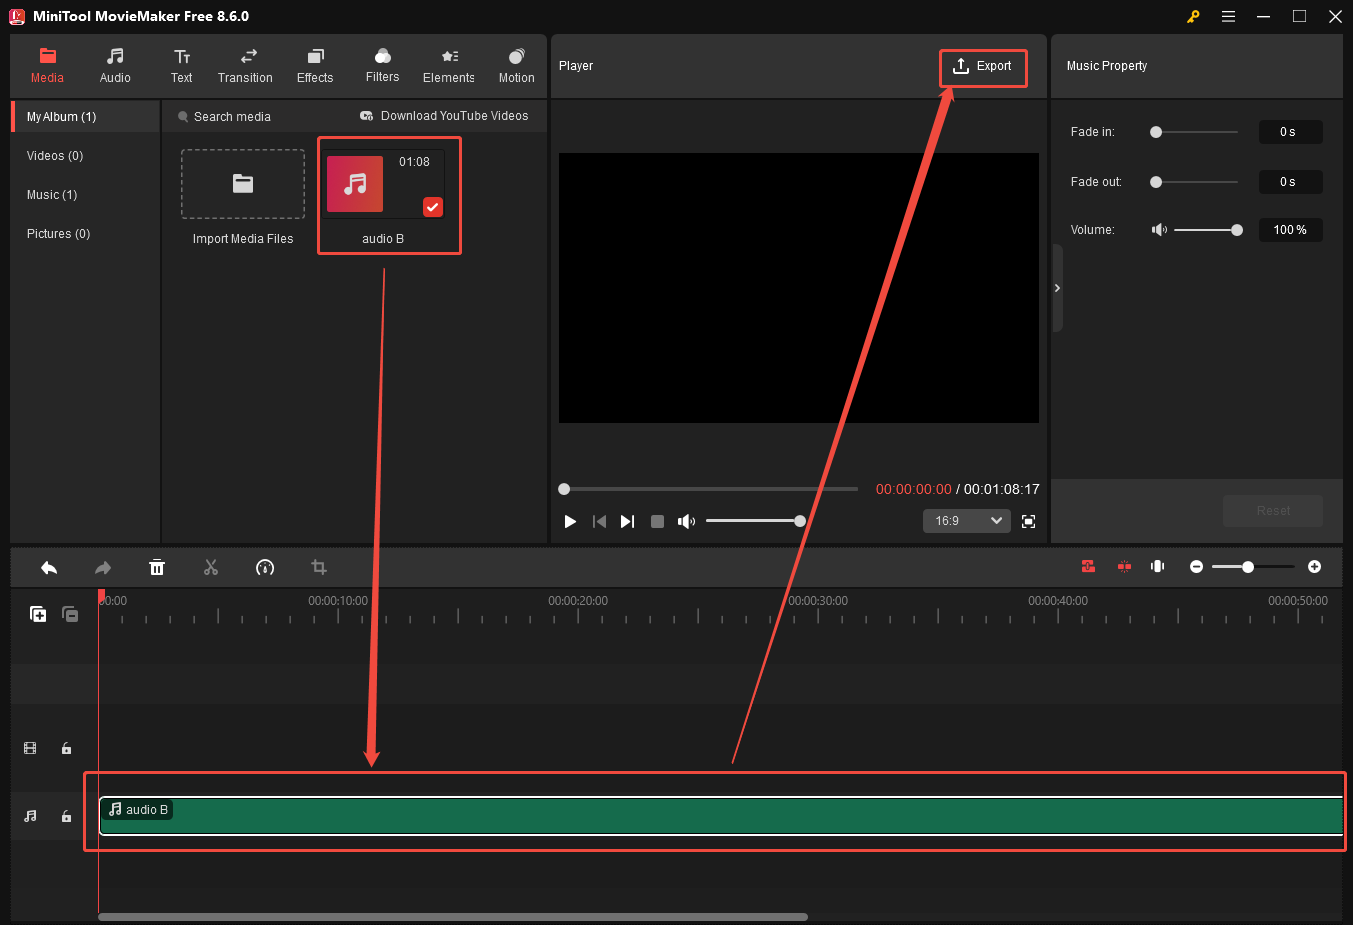
Task: Collapse the Music Property panel arrow
Action: 1057,288
